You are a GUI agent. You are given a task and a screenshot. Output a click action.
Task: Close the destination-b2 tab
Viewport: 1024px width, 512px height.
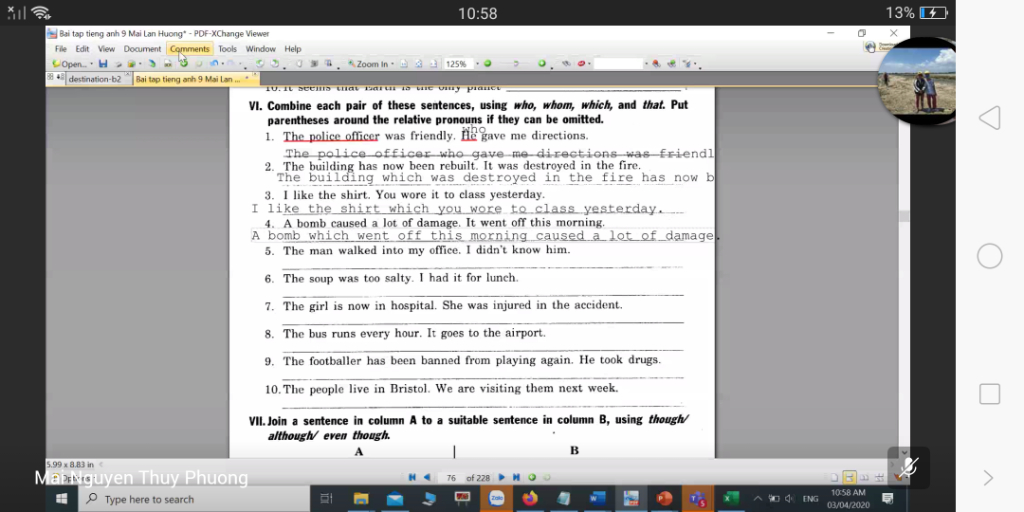coord(127,76)
